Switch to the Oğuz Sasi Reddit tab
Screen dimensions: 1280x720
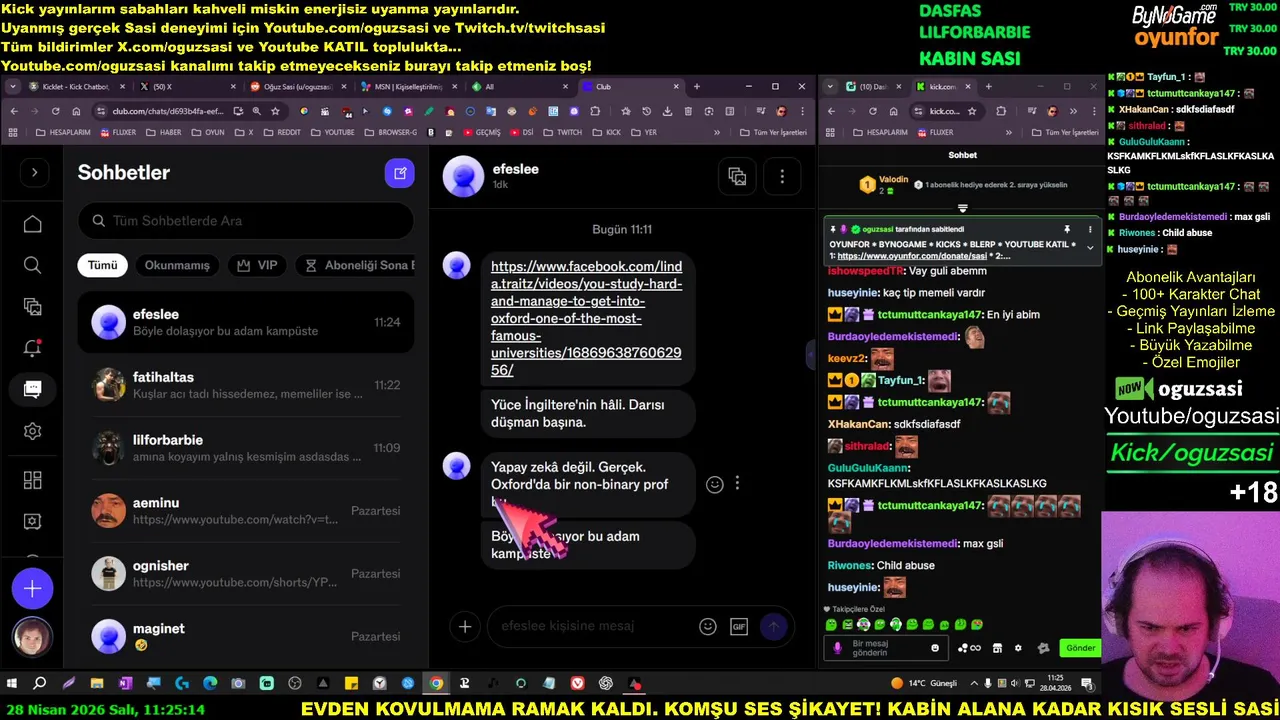pyautogui.click(x=298, y=87)
